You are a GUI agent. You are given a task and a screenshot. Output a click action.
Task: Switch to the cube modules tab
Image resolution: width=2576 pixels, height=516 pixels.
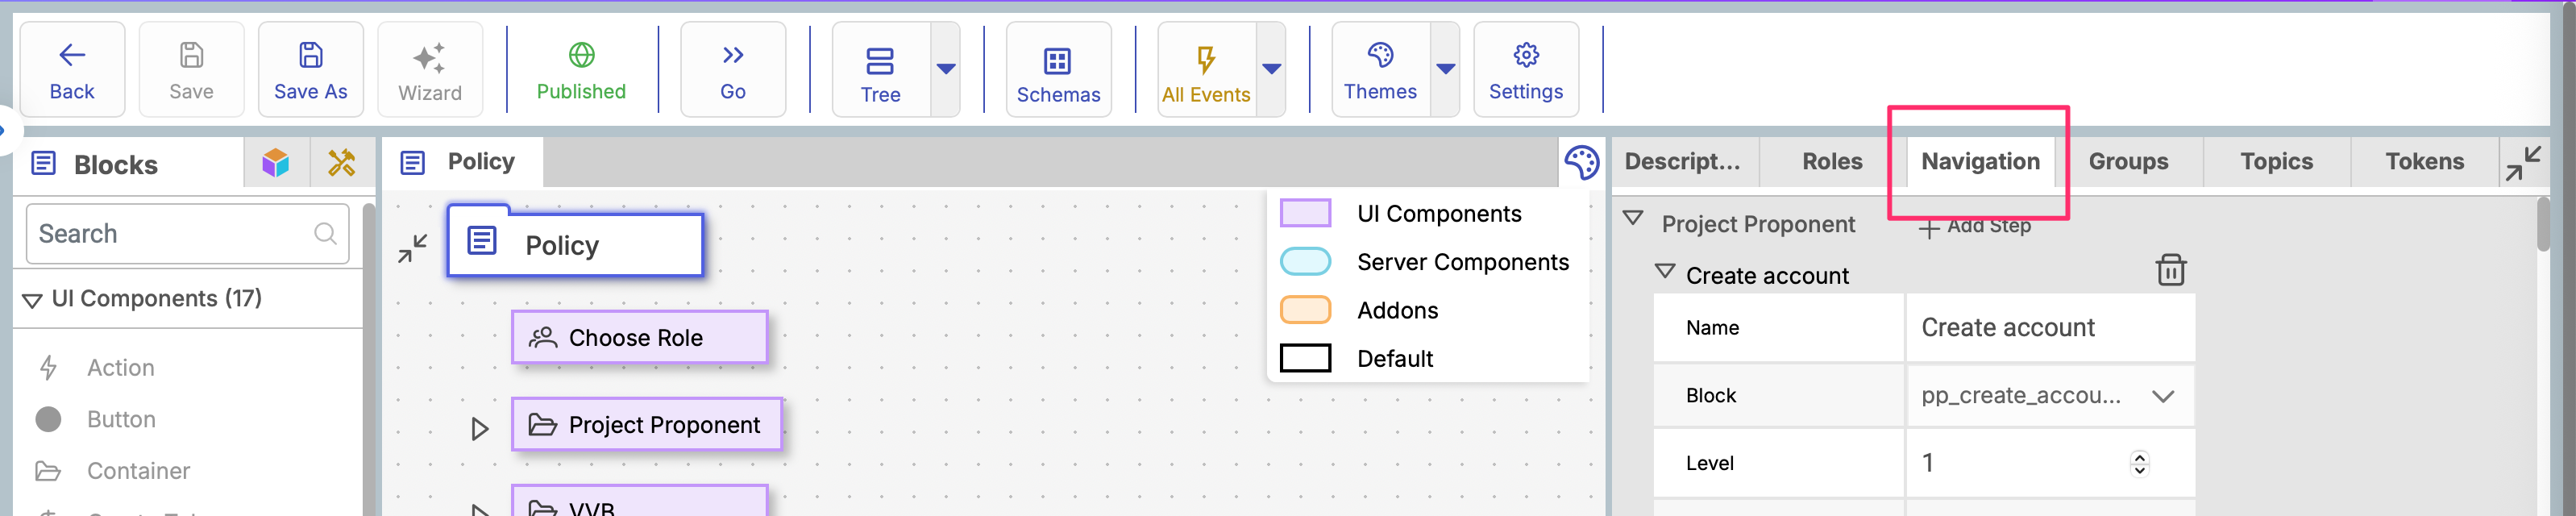coord(276,162)
